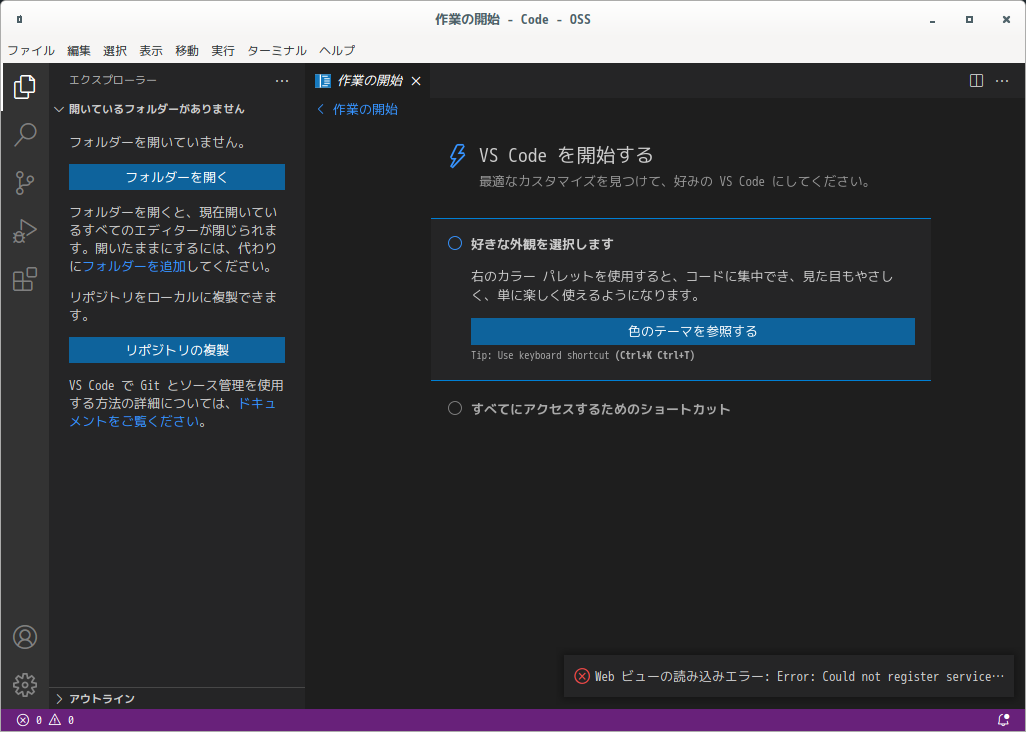
Task: Collapse the 開いているフォルダーがありません section
Action: [x=177, y=109]
